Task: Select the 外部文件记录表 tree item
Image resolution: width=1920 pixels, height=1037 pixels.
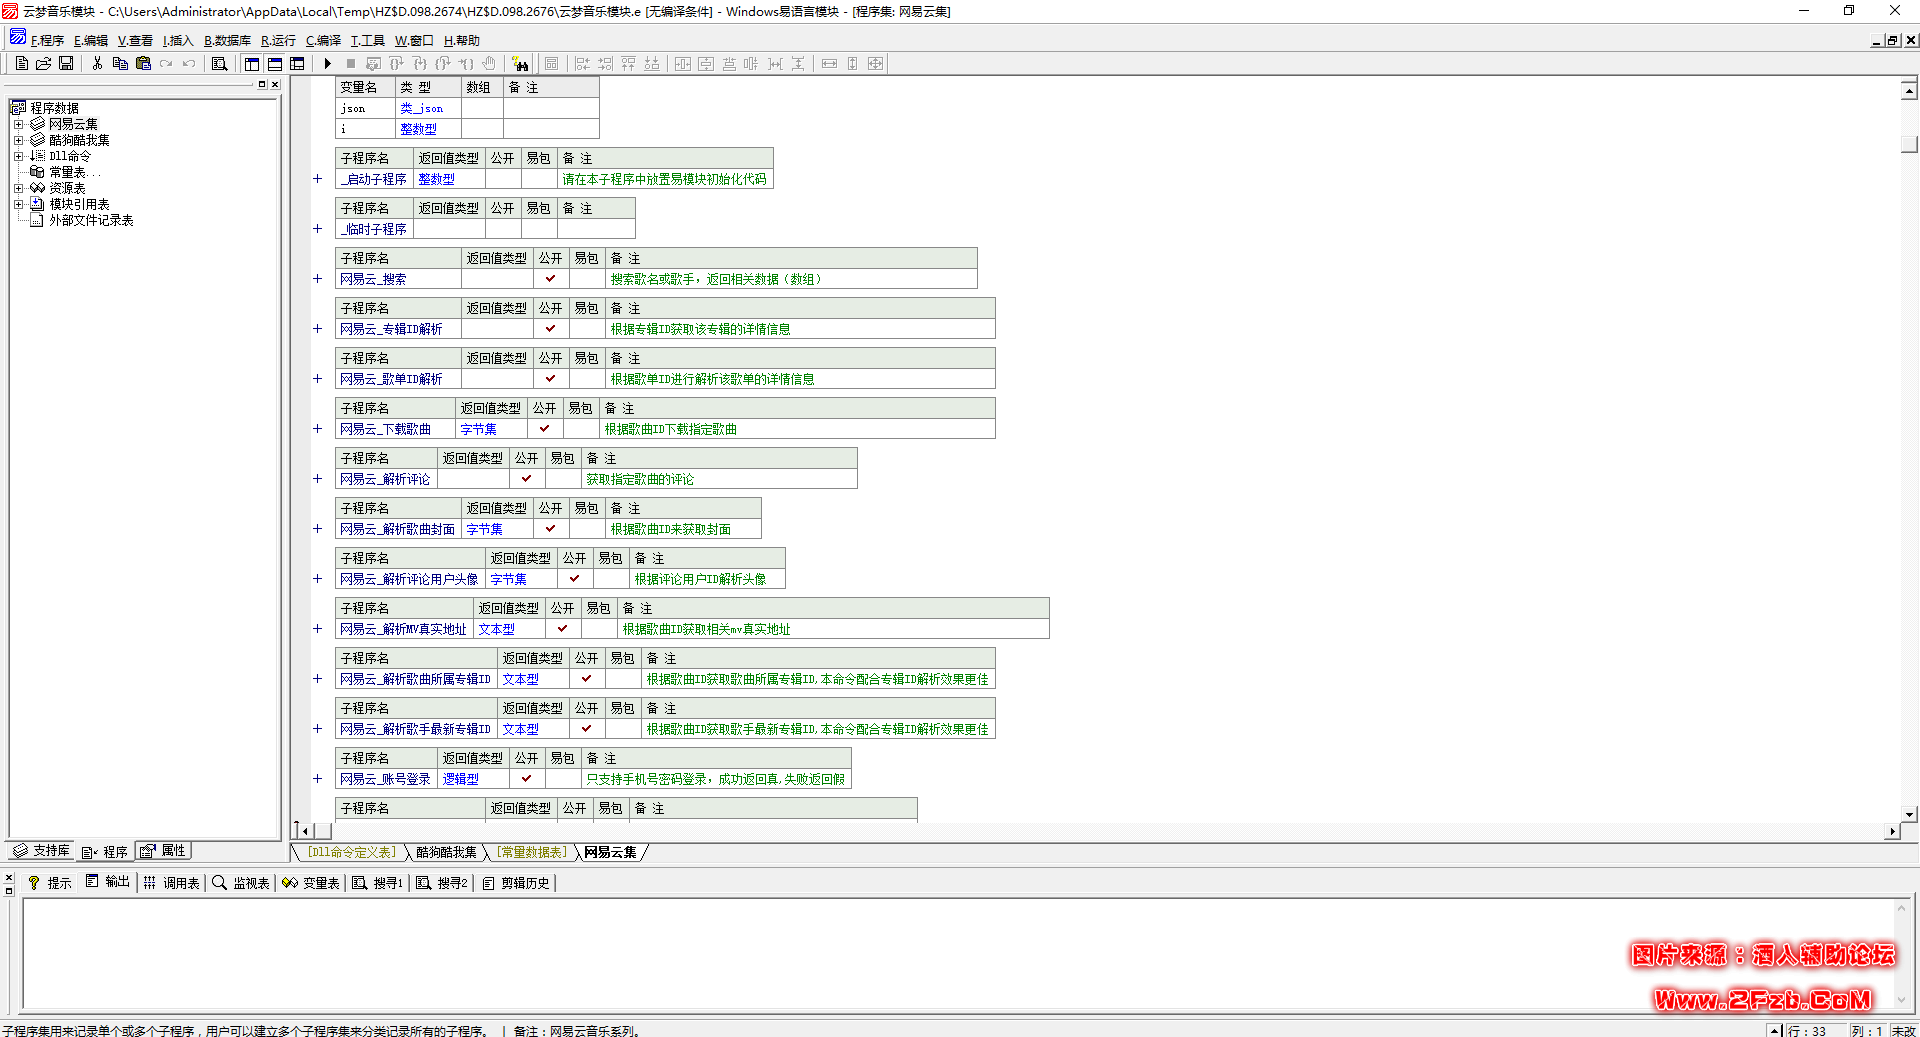Action: pyautogui.click(x=91, y=220)
